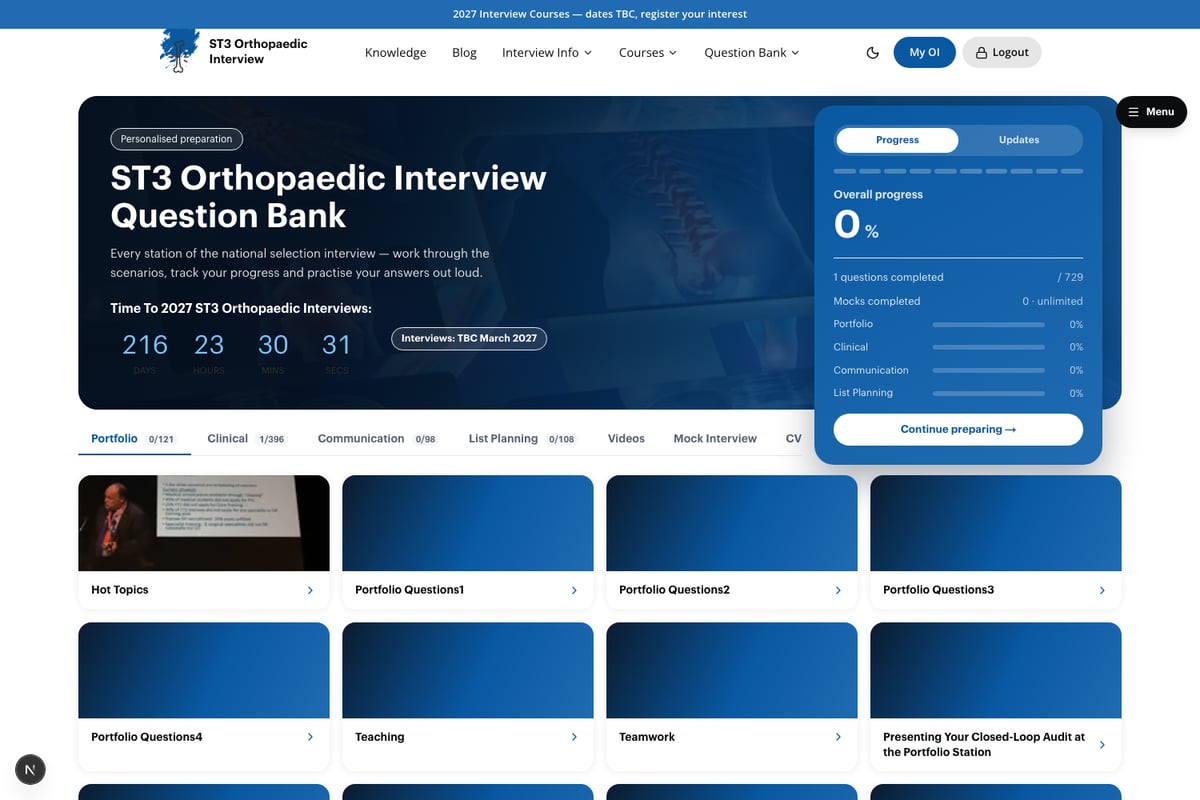The image size is (1200, 800).
Task: Expand the Interview Info dropdown
Action: pyautogui.click(x=547, y=53)
